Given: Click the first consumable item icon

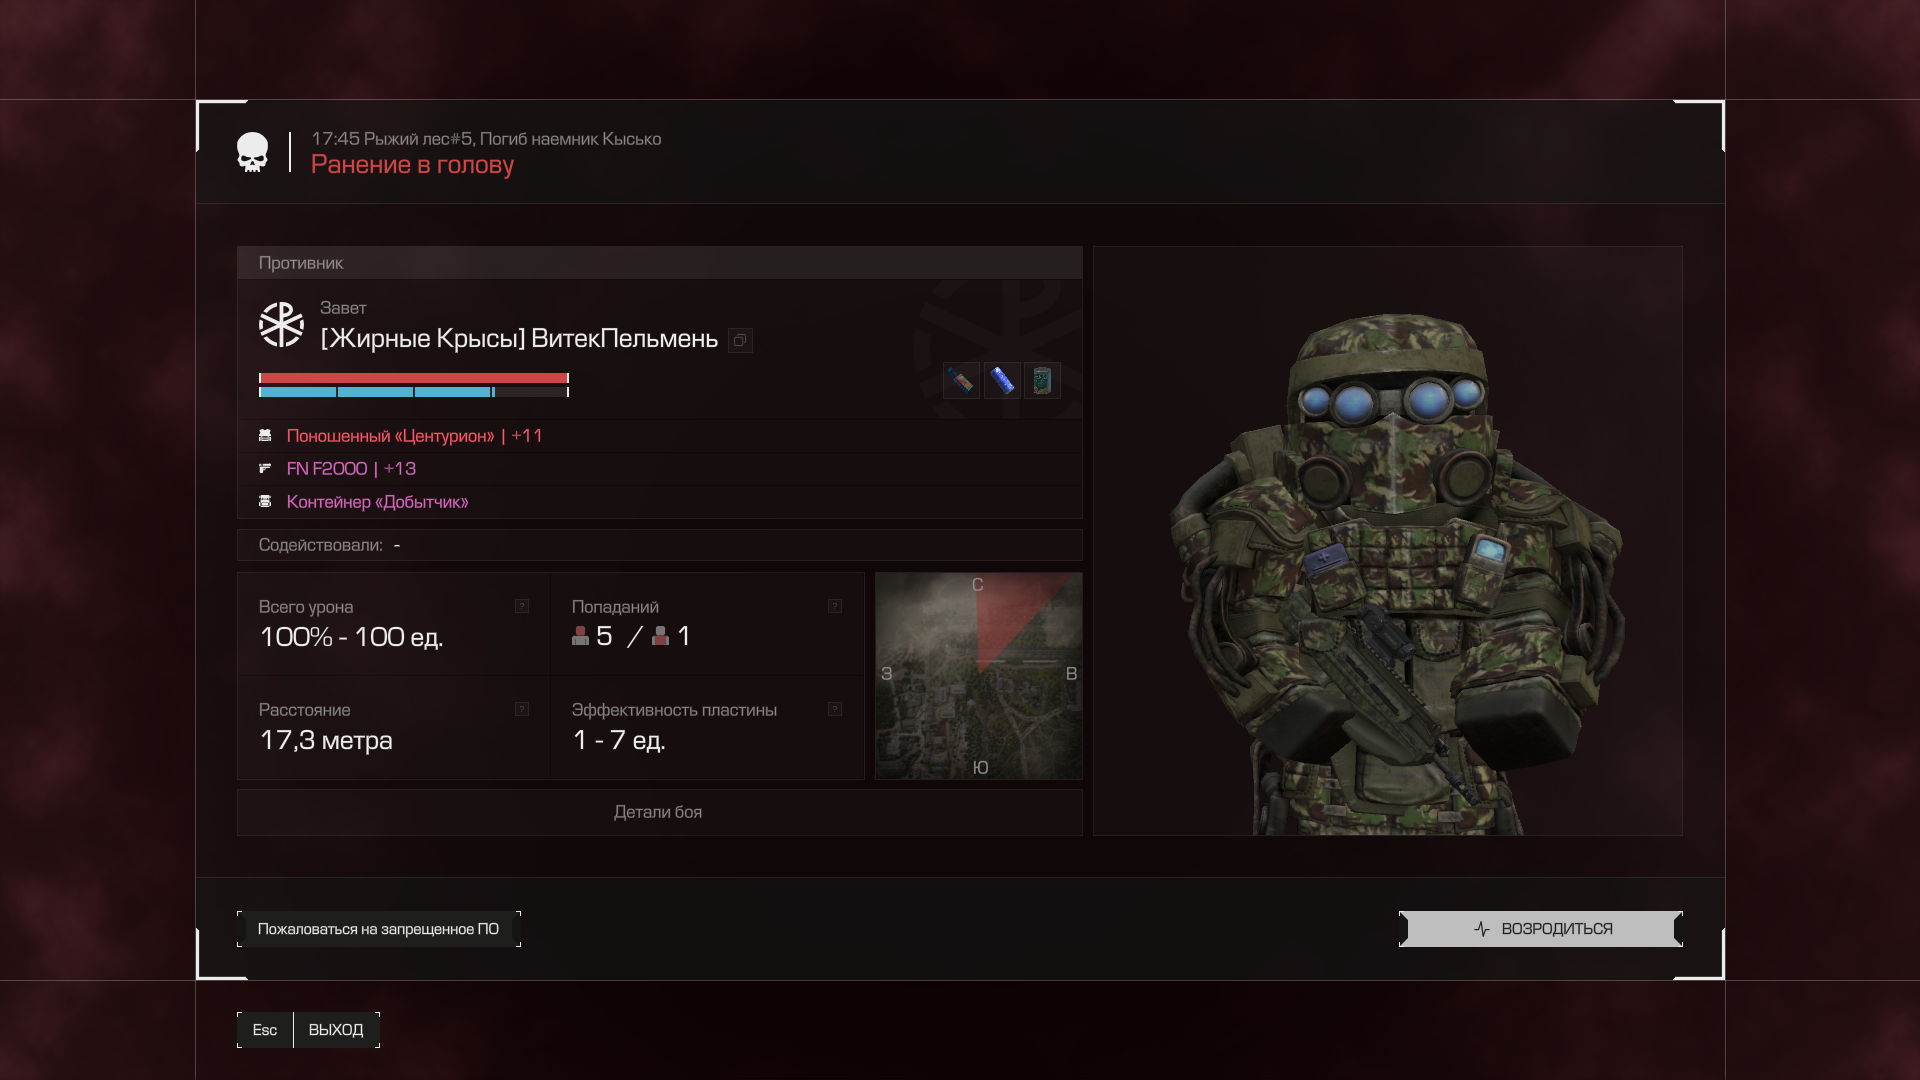Looking at the screenshot, I should [x=961, y=381].
